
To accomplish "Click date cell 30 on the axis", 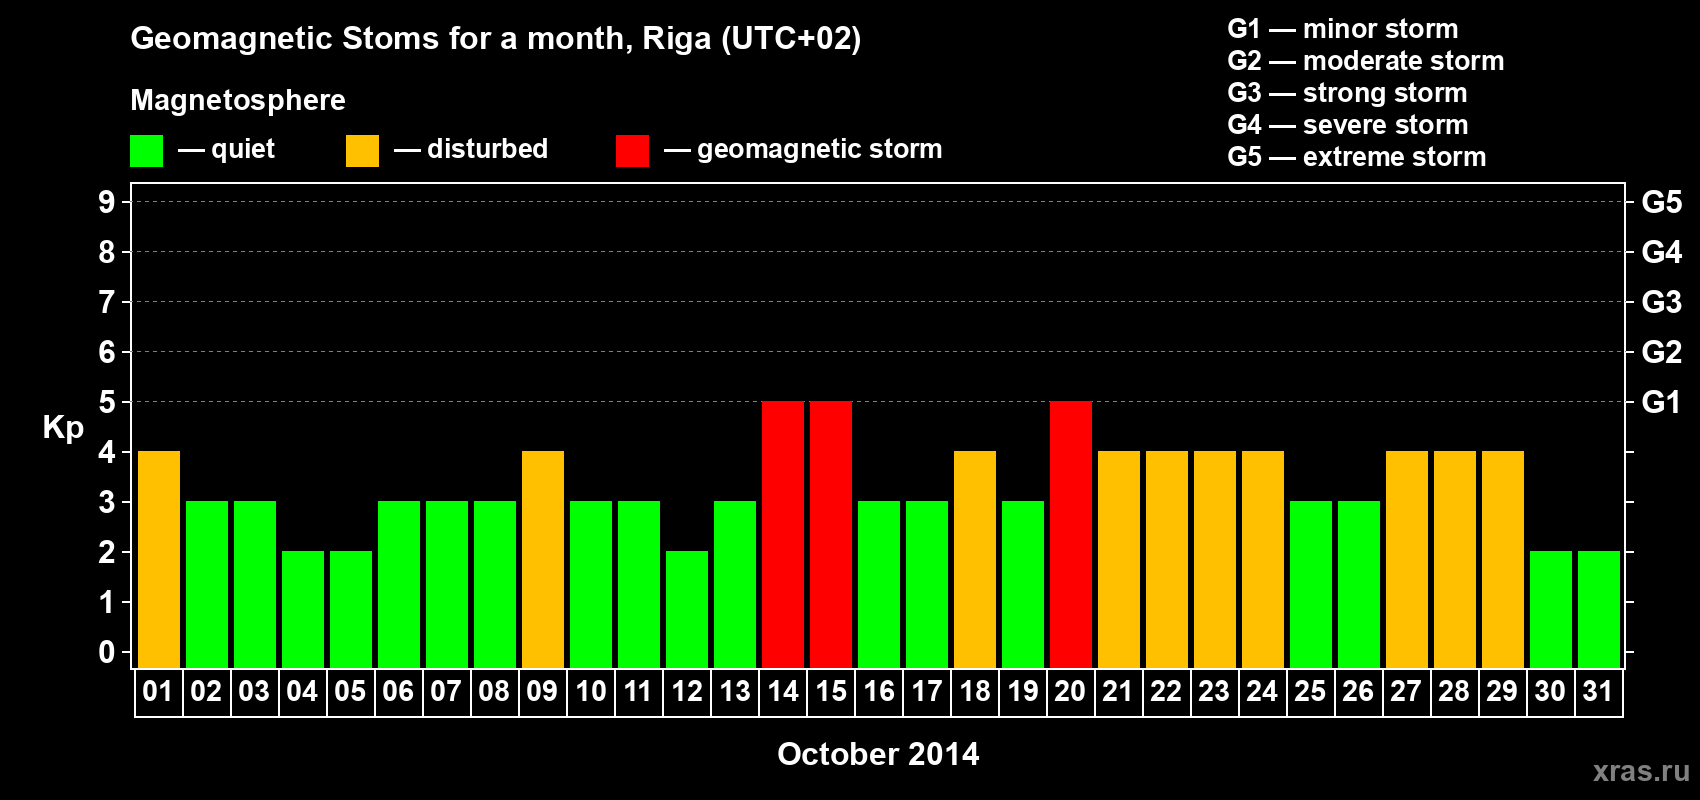I will click(1550, 692).
